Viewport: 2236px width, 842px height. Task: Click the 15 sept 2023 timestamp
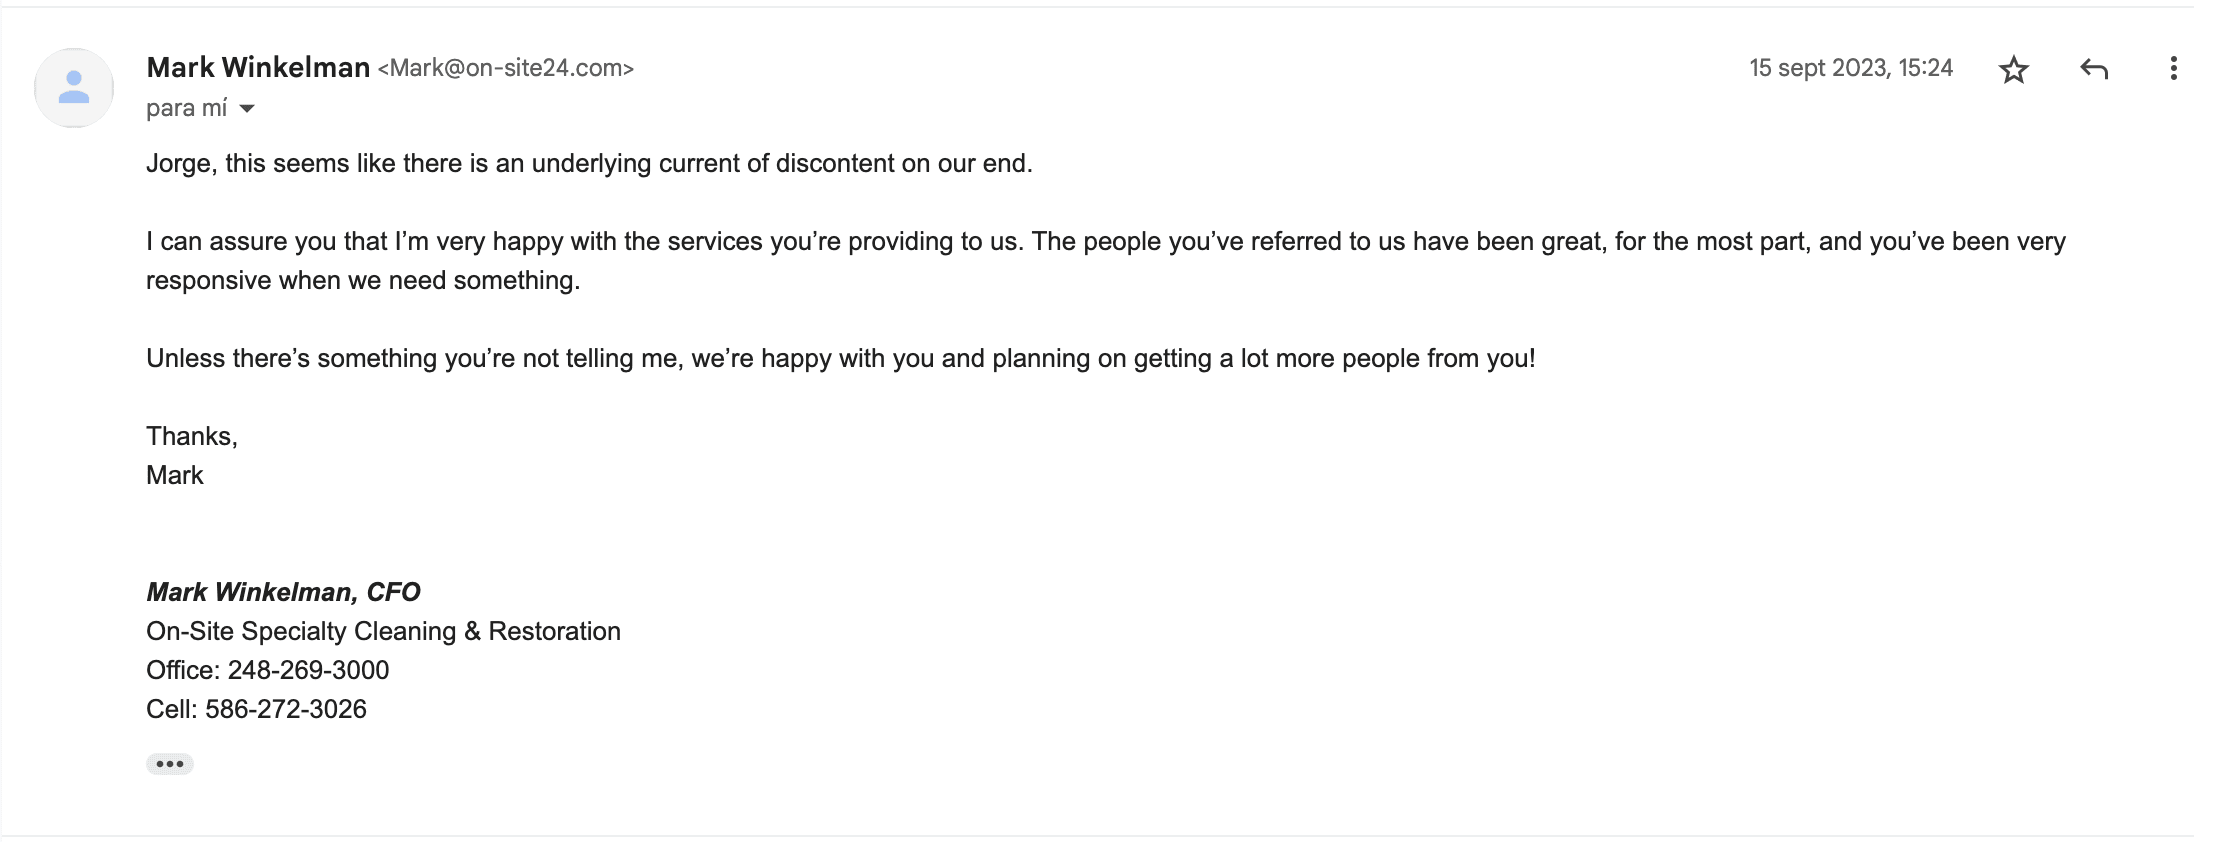pos(1850,68)
